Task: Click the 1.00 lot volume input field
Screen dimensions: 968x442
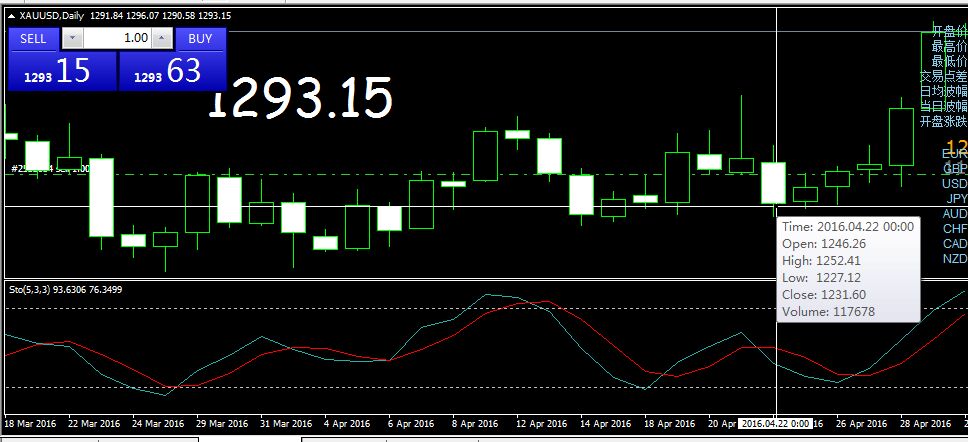Action: (118, 39)
